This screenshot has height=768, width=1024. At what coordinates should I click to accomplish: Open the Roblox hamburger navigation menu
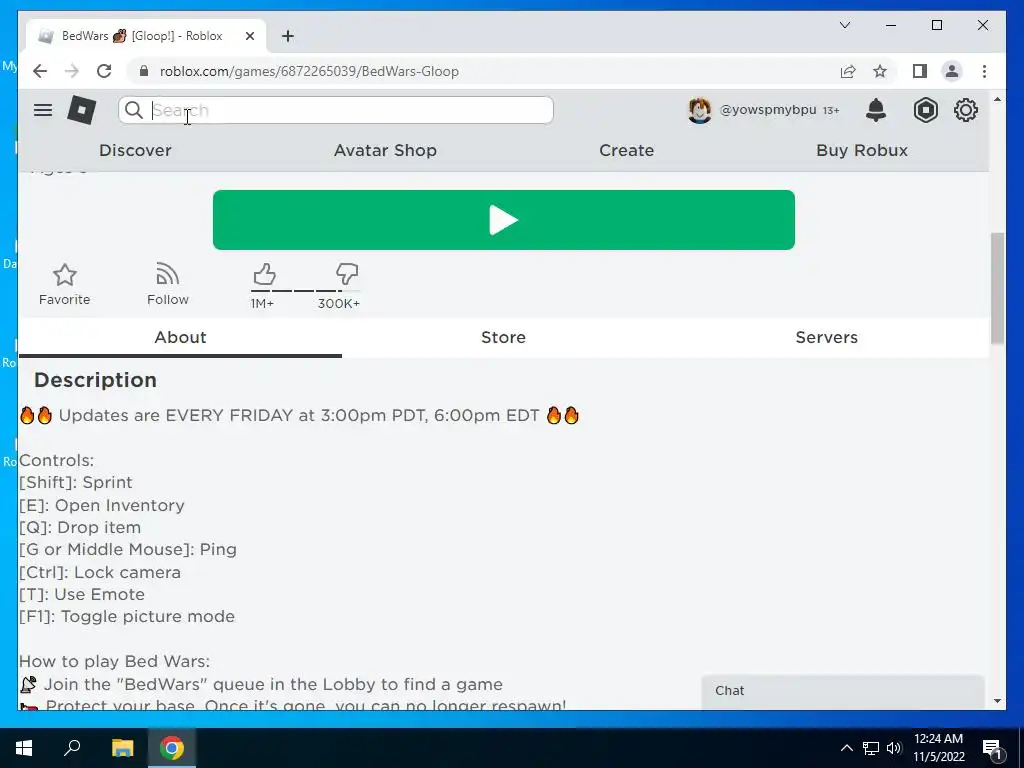pos(43,110)
